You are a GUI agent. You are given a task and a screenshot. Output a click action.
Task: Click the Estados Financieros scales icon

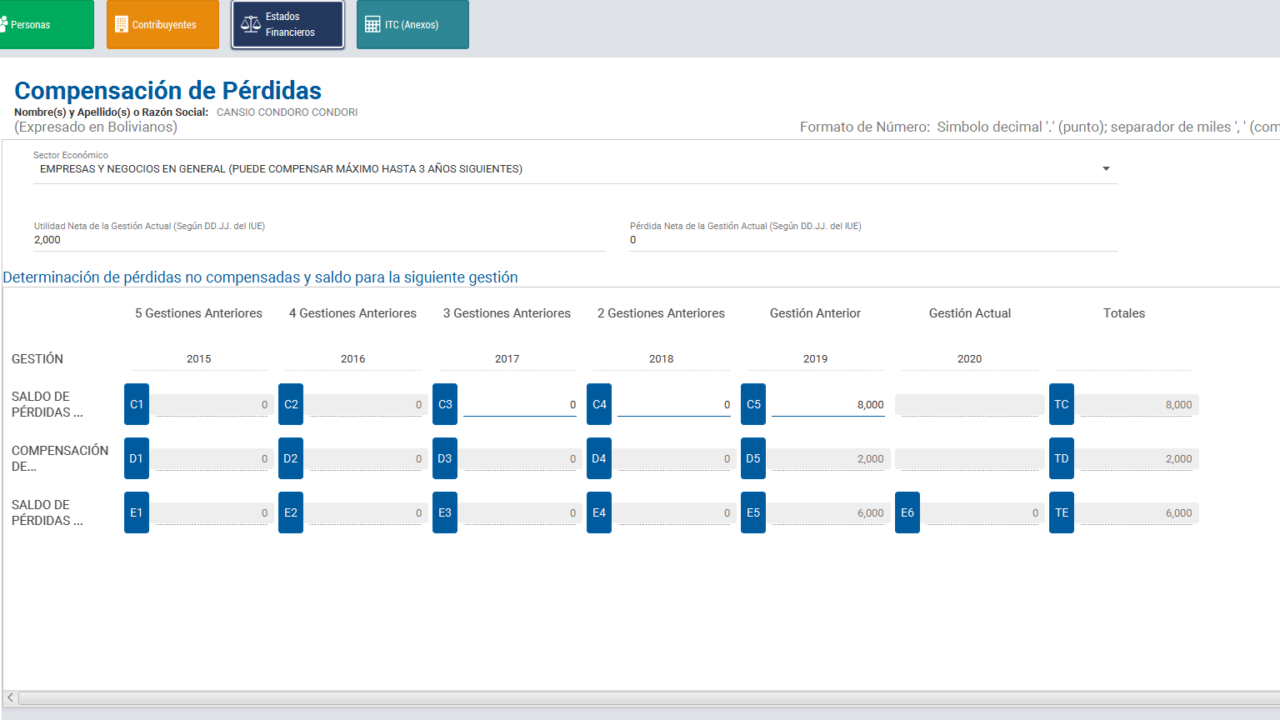click(x=250, y=24)
